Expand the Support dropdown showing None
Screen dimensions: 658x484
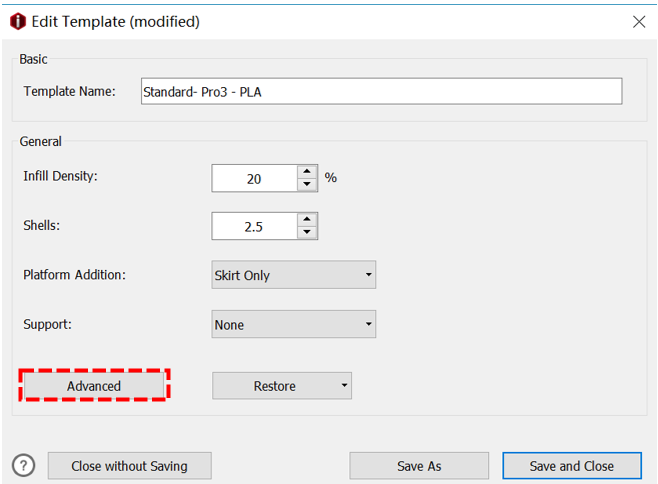(294, 325)
